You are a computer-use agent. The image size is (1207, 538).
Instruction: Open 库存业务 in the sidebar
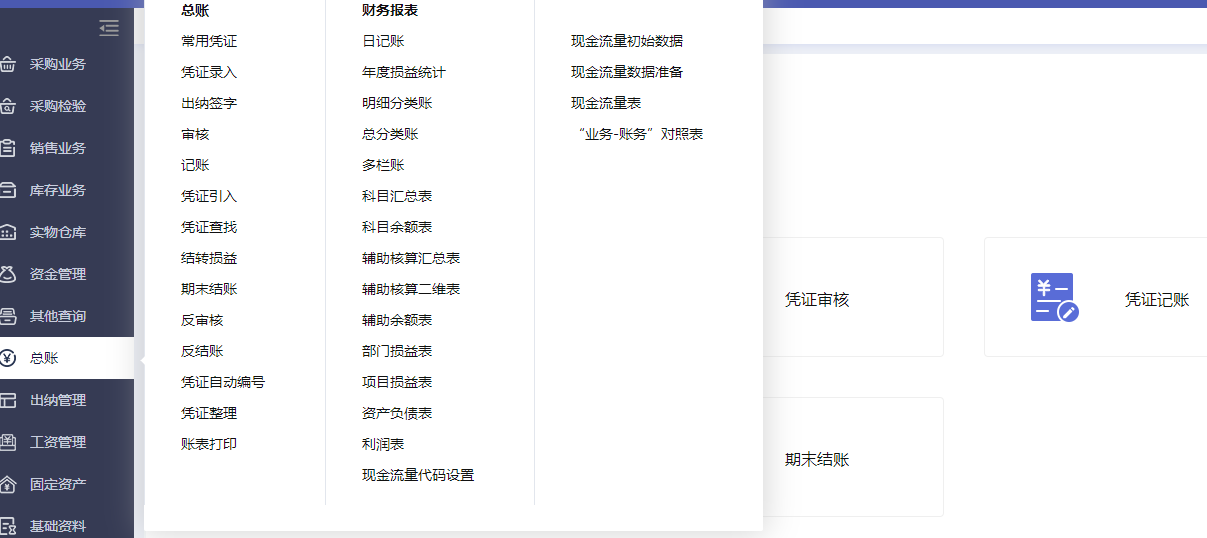pyautogui.click(x=57, y=190)
